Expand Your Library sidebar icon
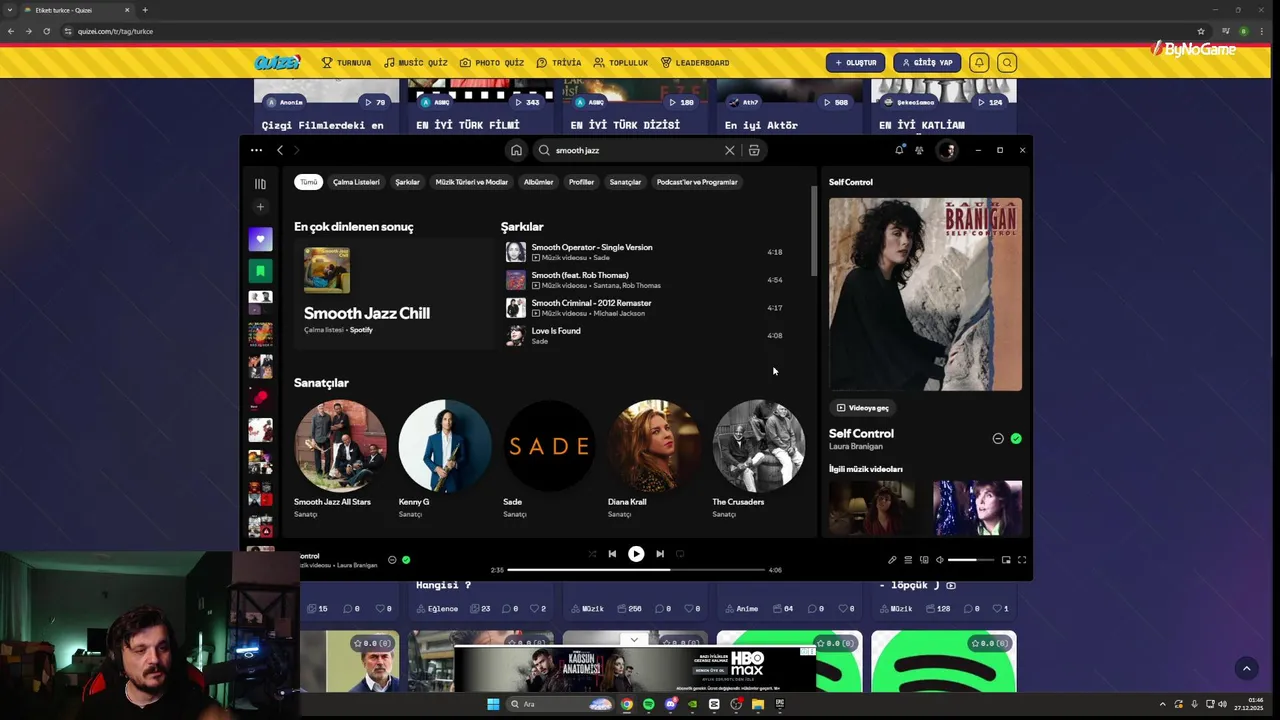This screenshot has width=1280, height=720. [260, 184]
